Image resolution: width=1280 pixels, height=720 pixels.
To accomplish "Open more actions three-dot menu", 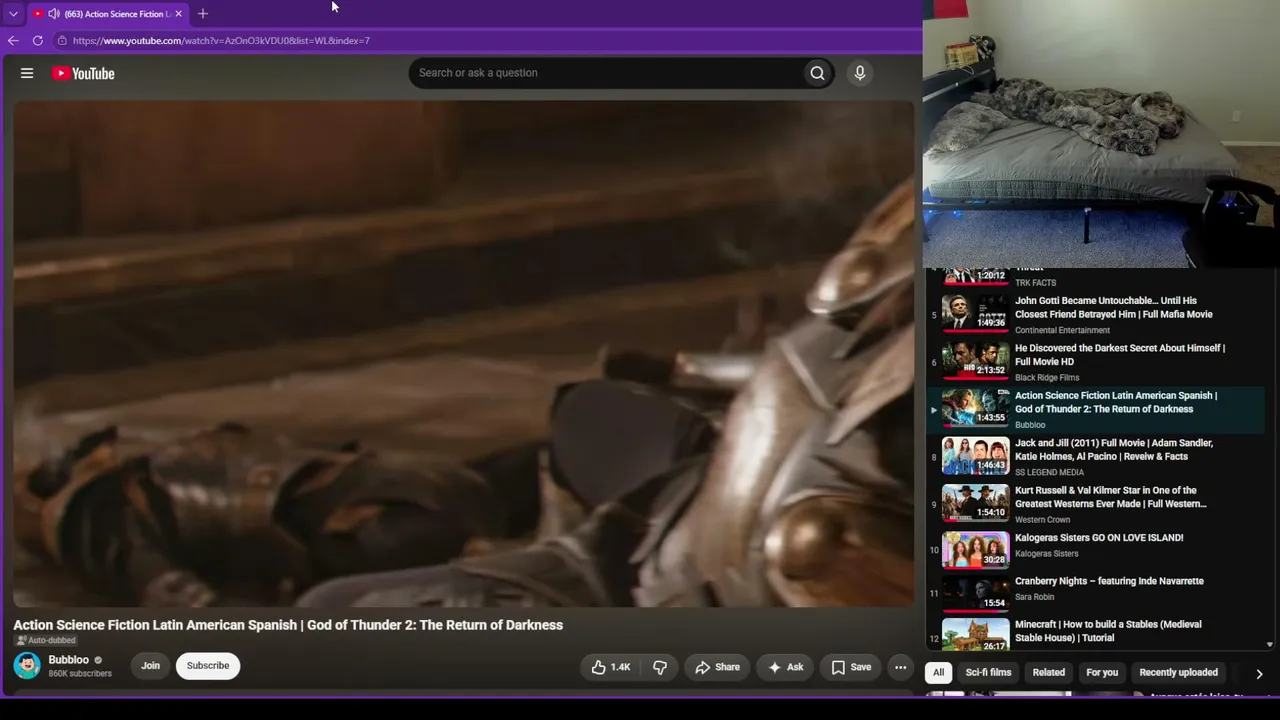I will click(x=900, y=667).
